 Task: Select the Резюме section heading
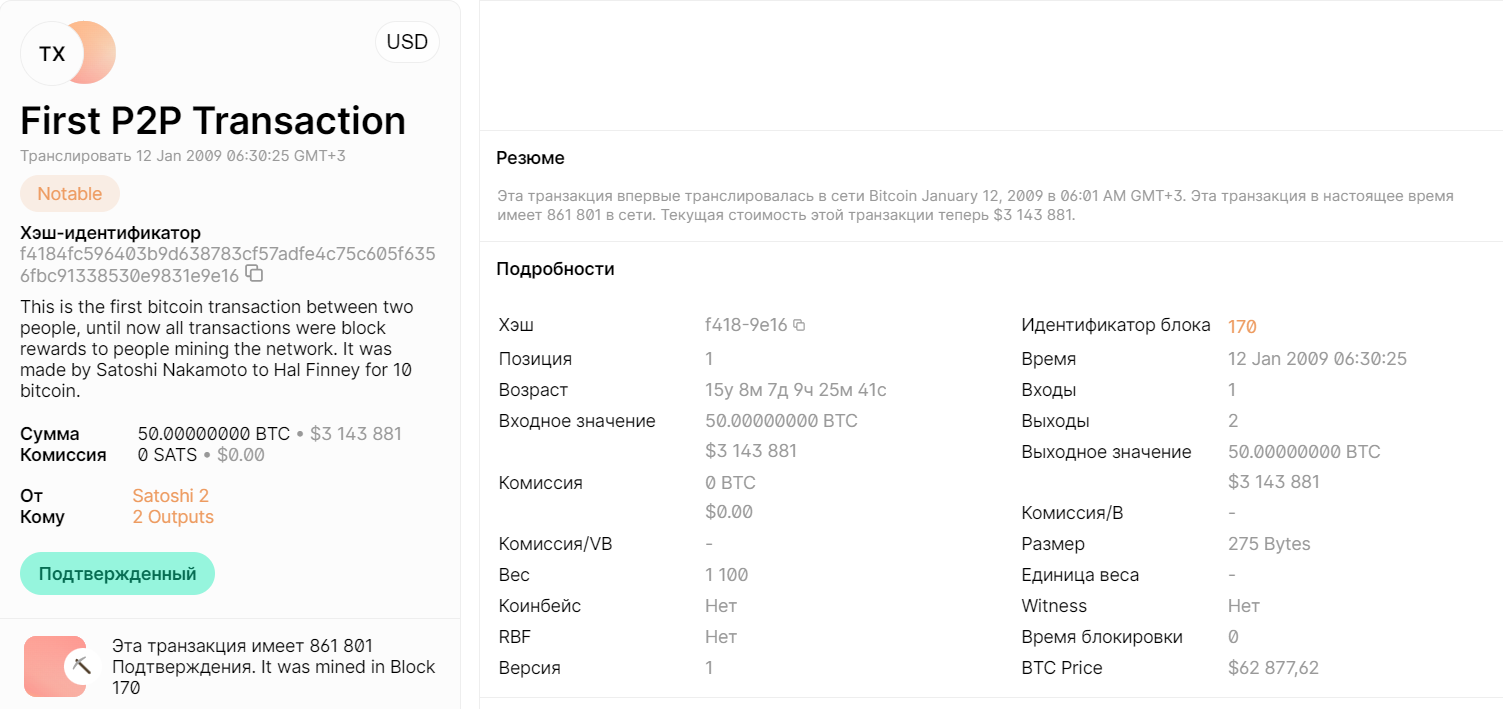click(531, 158)
